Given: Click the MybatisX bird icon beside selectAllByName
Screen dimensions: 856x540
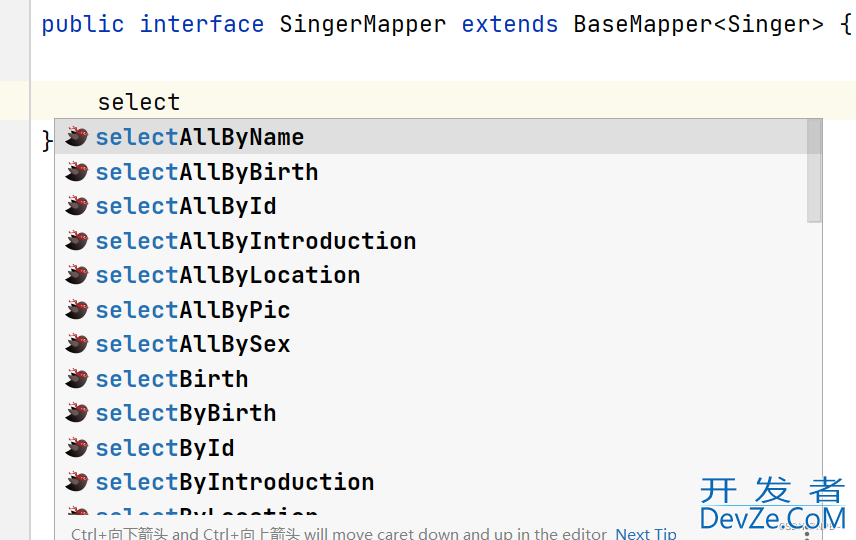Looking at the screenshot, I should pos(76,137).
